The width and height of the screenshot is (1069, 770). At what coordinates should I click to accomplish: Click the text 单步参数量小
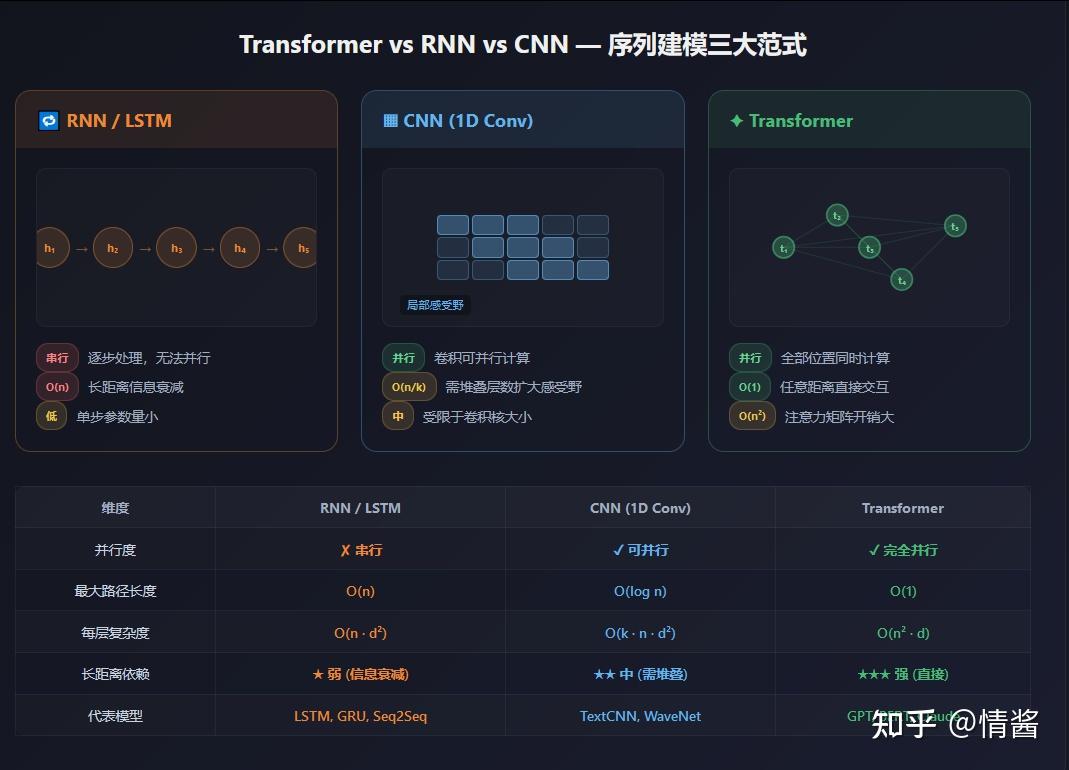[117, 417]
